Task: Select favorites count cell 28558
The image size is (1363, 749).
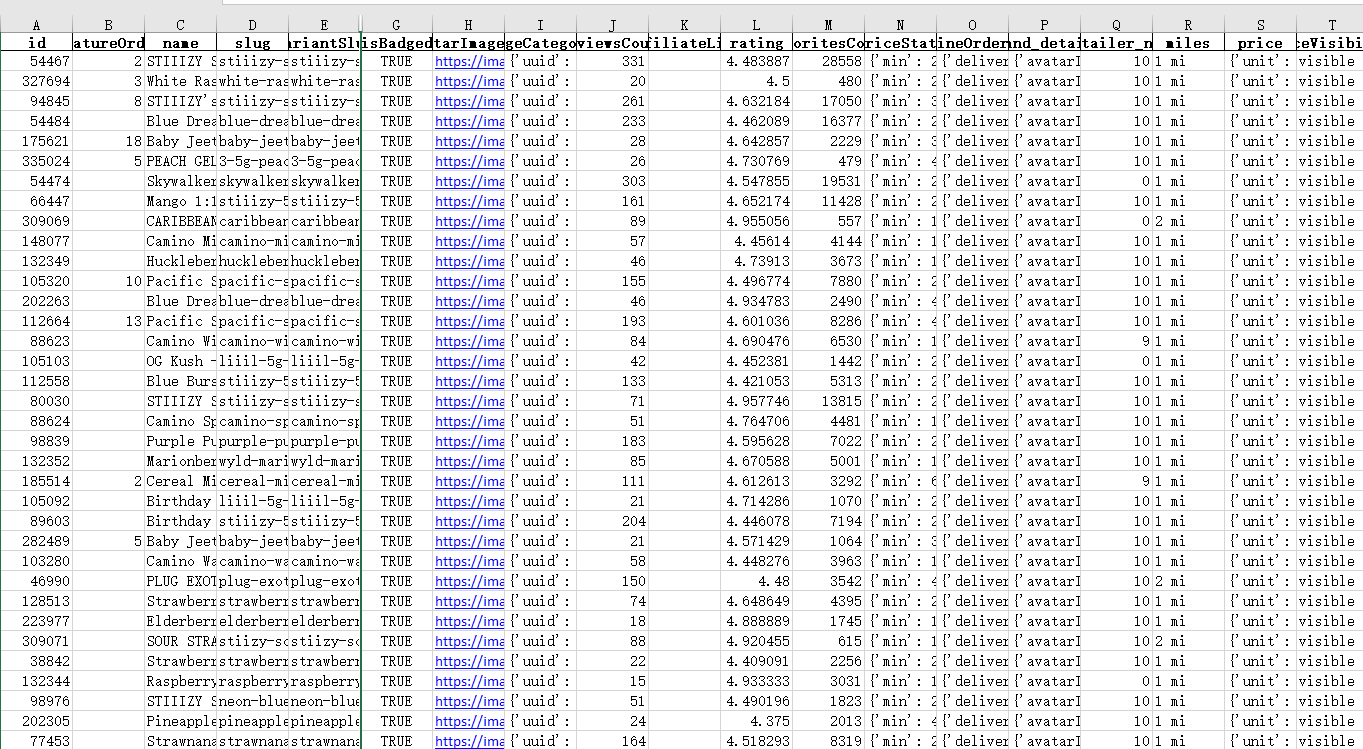Action: pos(828,61)
